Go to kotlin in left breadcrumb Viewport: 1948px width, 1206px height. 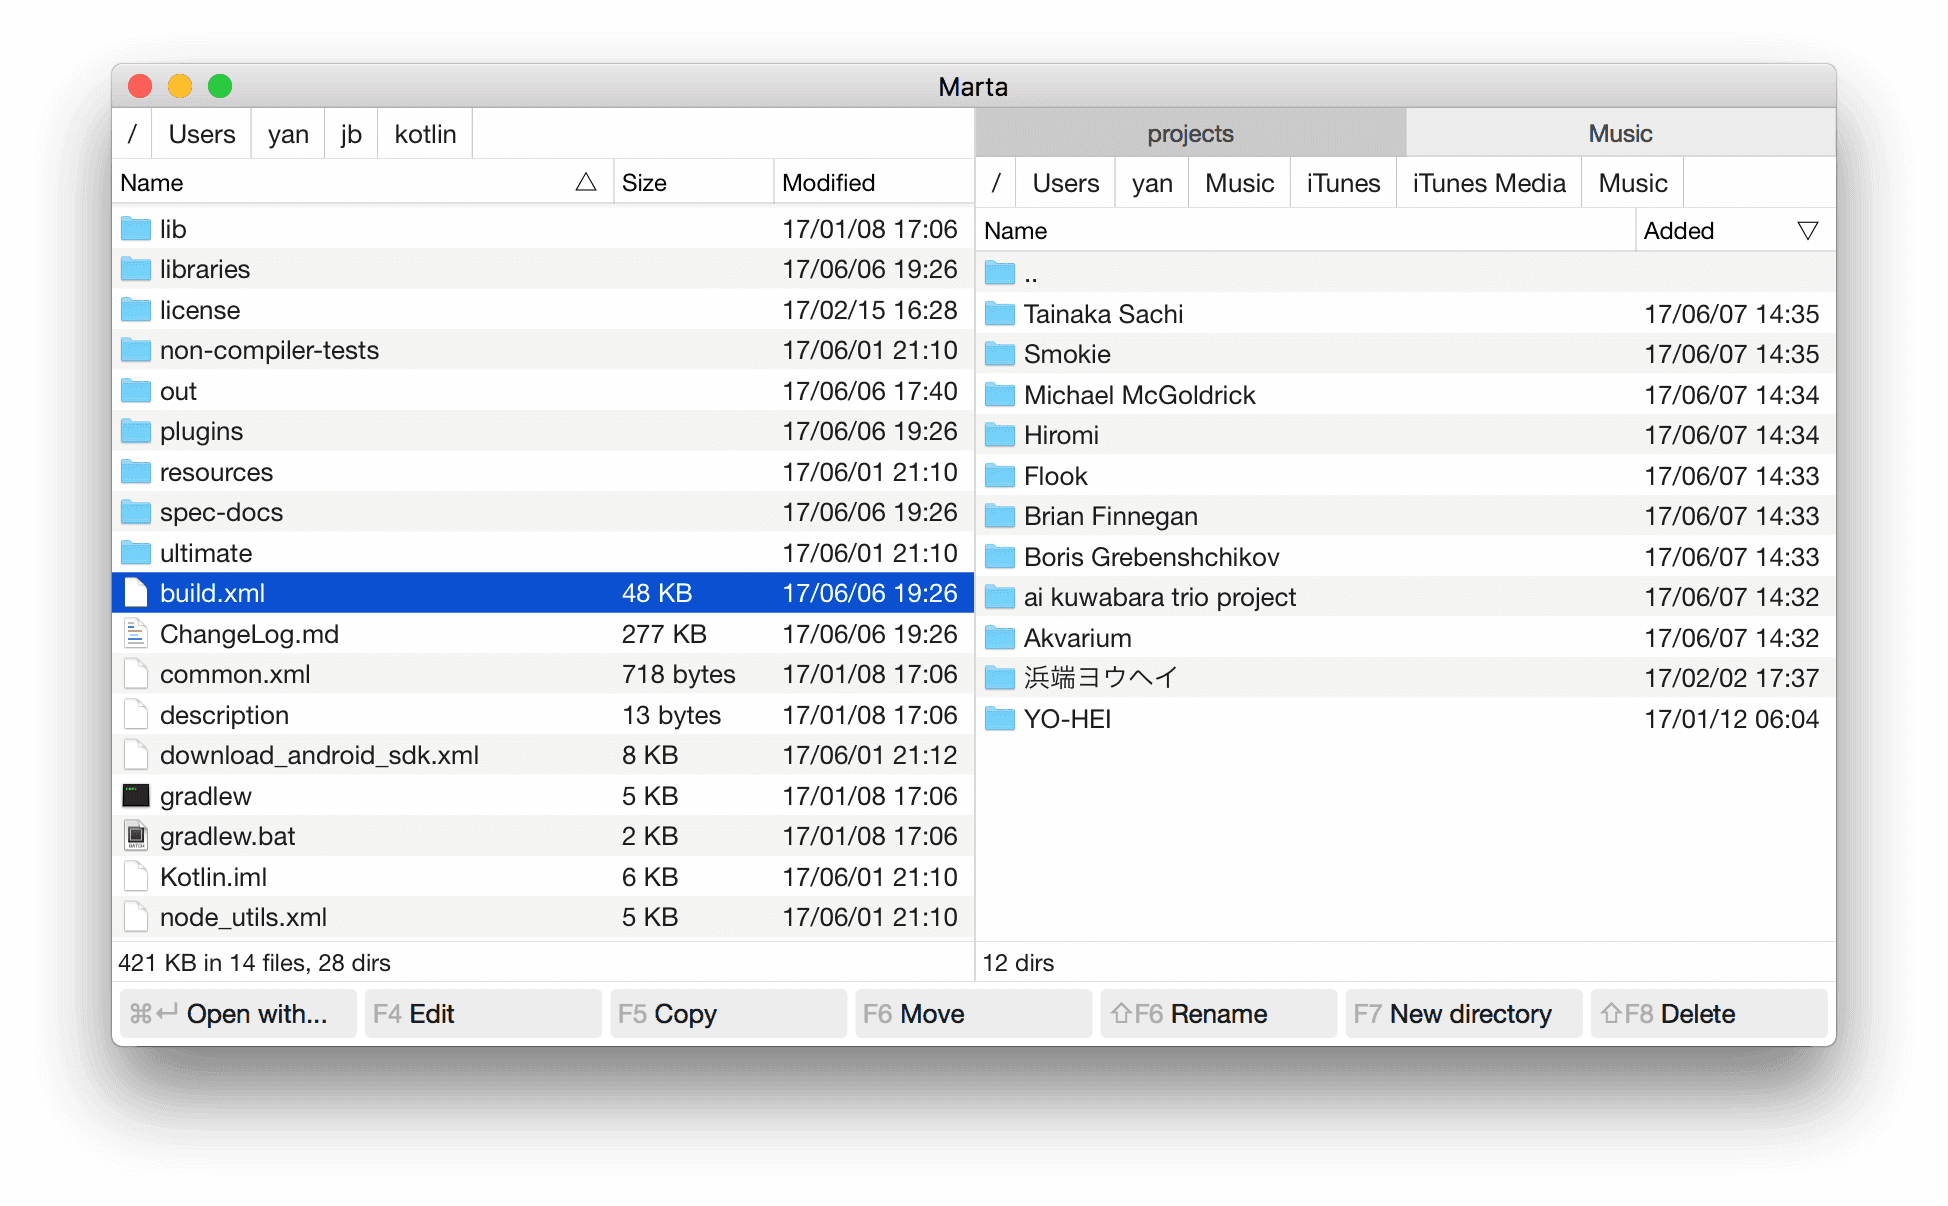pyautogui.click(x=425, y=134)
